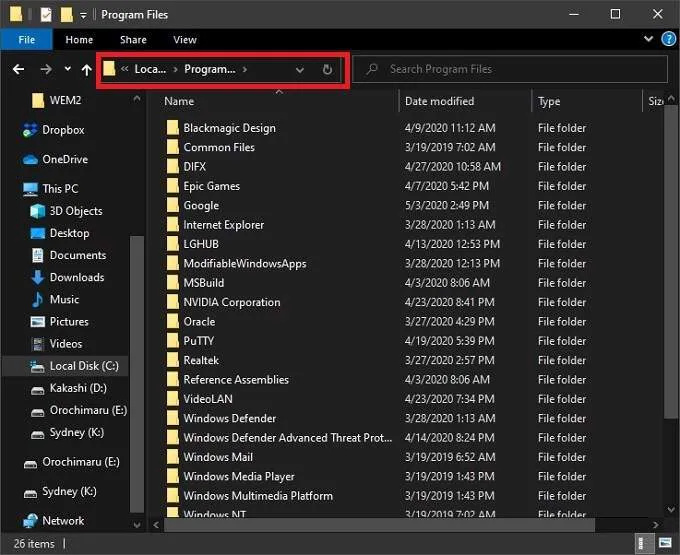
Task: Switch to the View ribbon tab
Action: click(185, 40)
